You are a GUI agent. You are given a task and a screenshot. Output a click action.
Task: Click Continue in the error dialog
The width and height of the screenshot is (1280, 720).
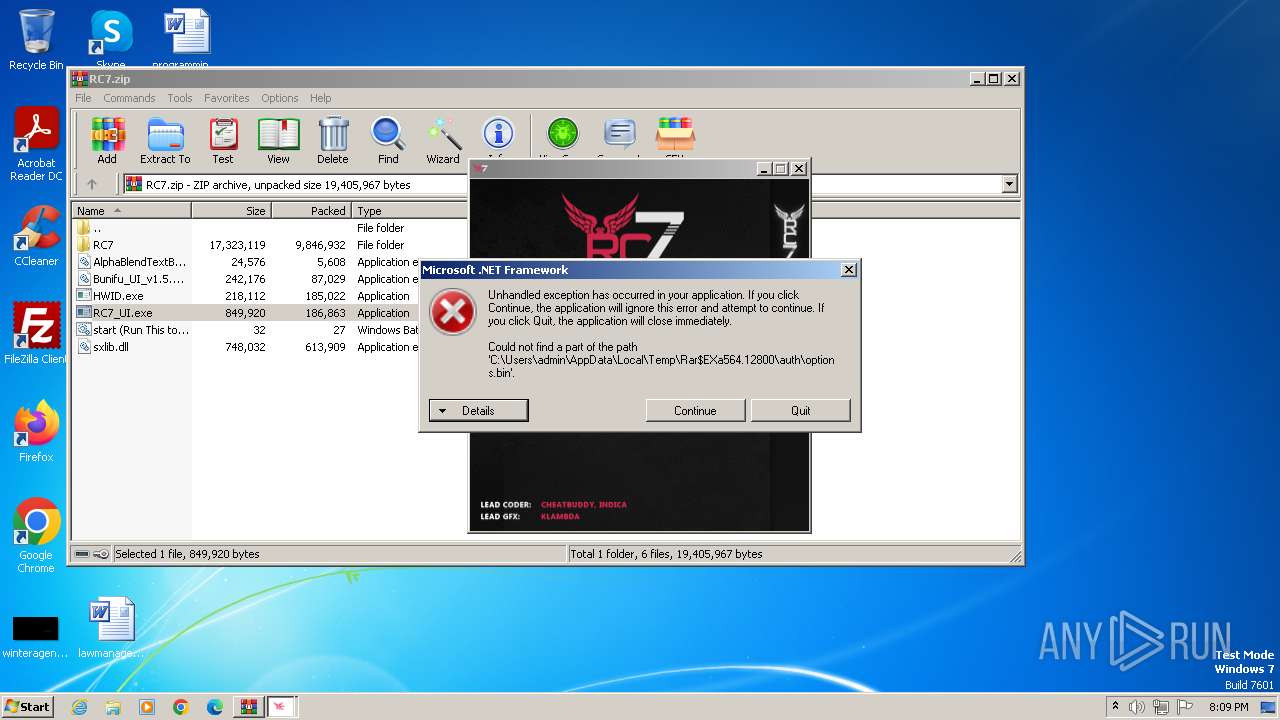click(x=695, y=410)
